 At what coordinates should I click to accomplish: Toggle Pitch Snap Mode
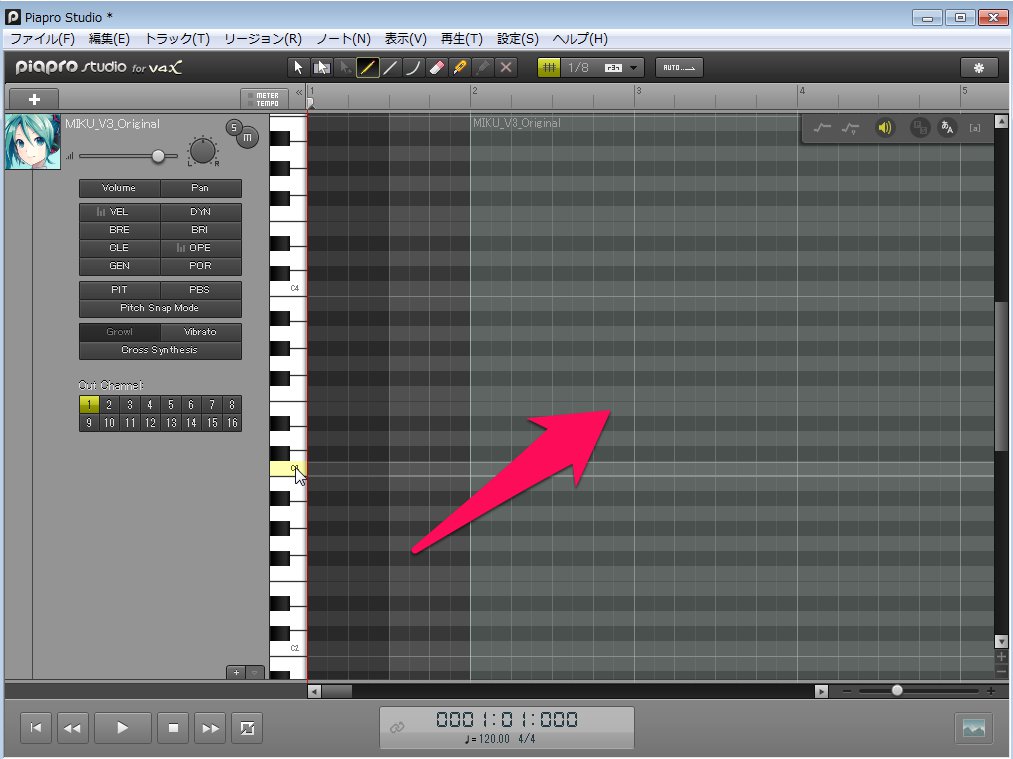pyautogui.click(x=160, y=308)
